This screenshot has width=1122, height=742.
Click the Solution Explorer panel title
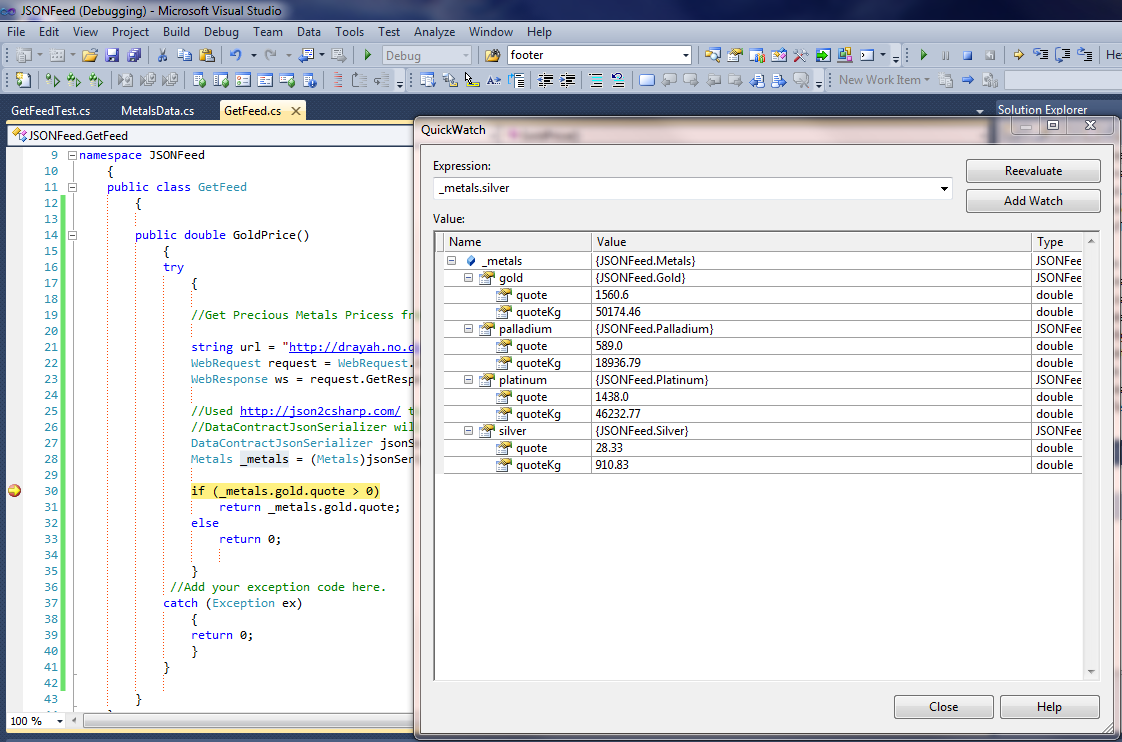tap(1042, 109)
